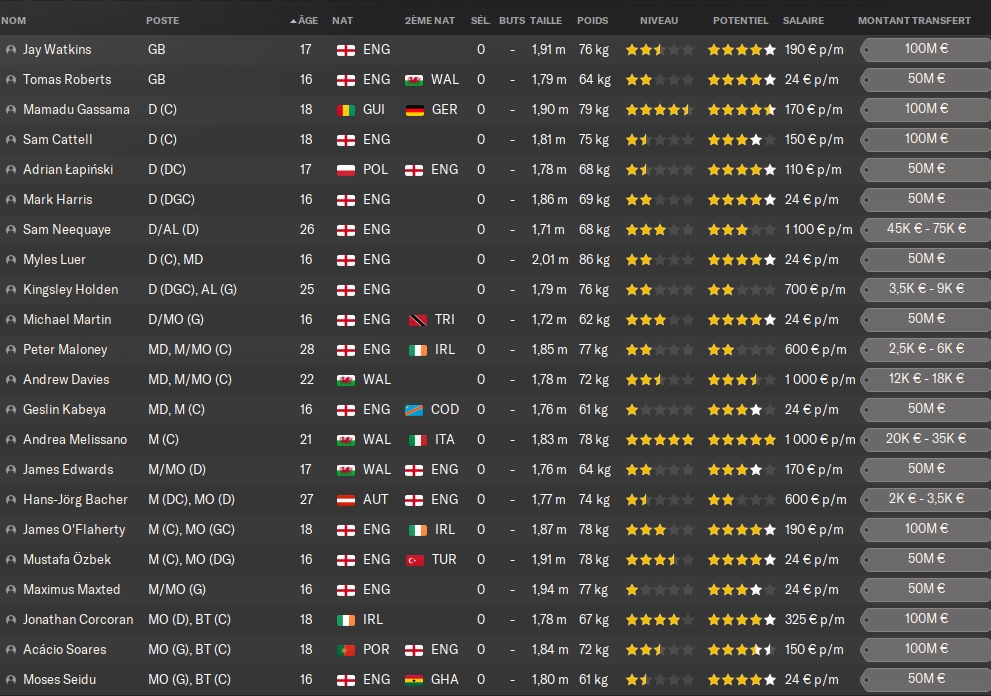
Task: Click the person icon beside Hans-Jörg Bacher
Action: (x=11, y=499)
